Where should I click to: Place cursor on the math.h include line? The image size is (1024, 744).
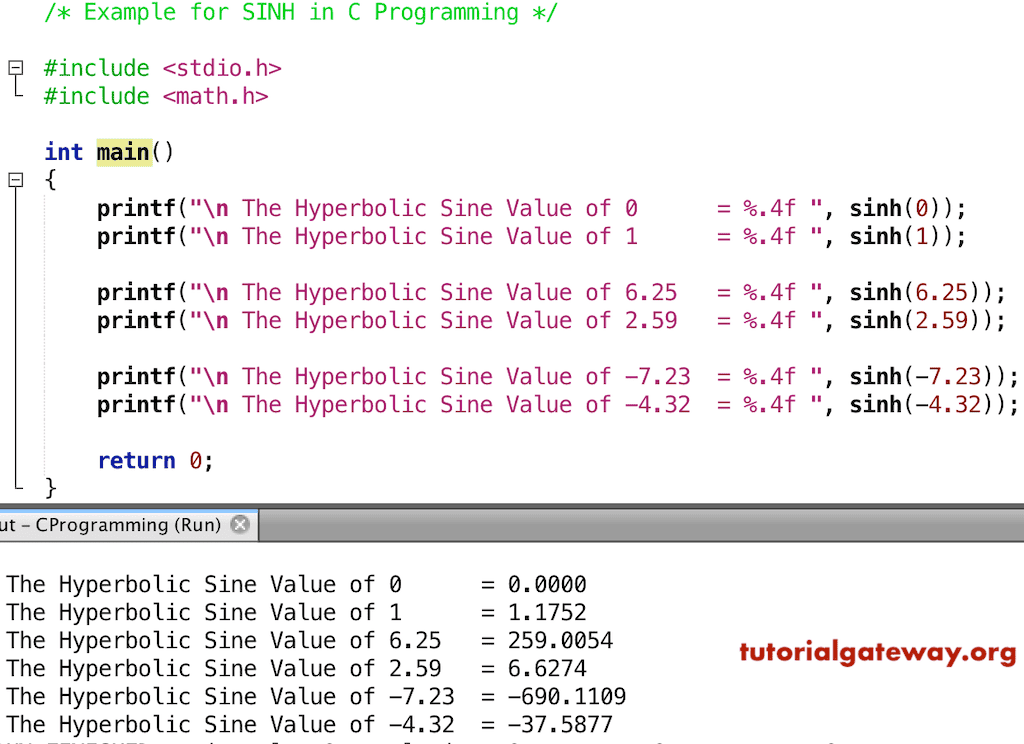pyautogui.click(x=157, y=97)
